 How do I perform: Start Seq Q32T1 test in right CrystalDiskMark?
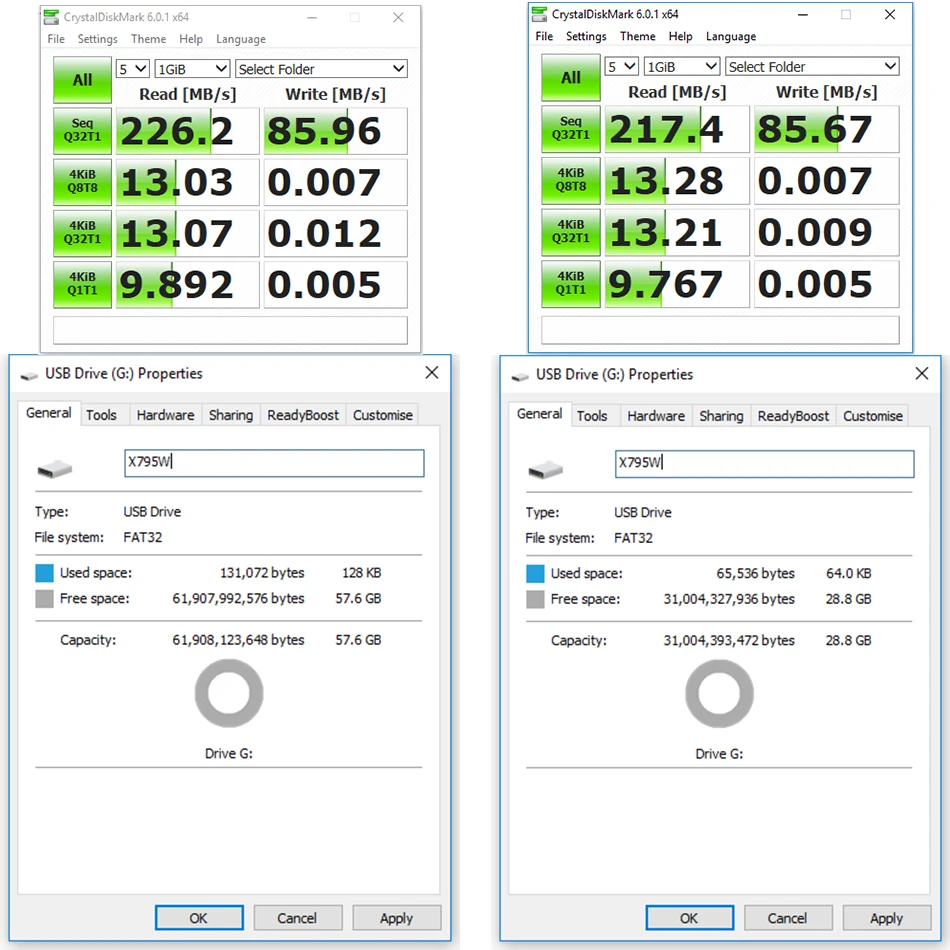(x=571, y=128)
